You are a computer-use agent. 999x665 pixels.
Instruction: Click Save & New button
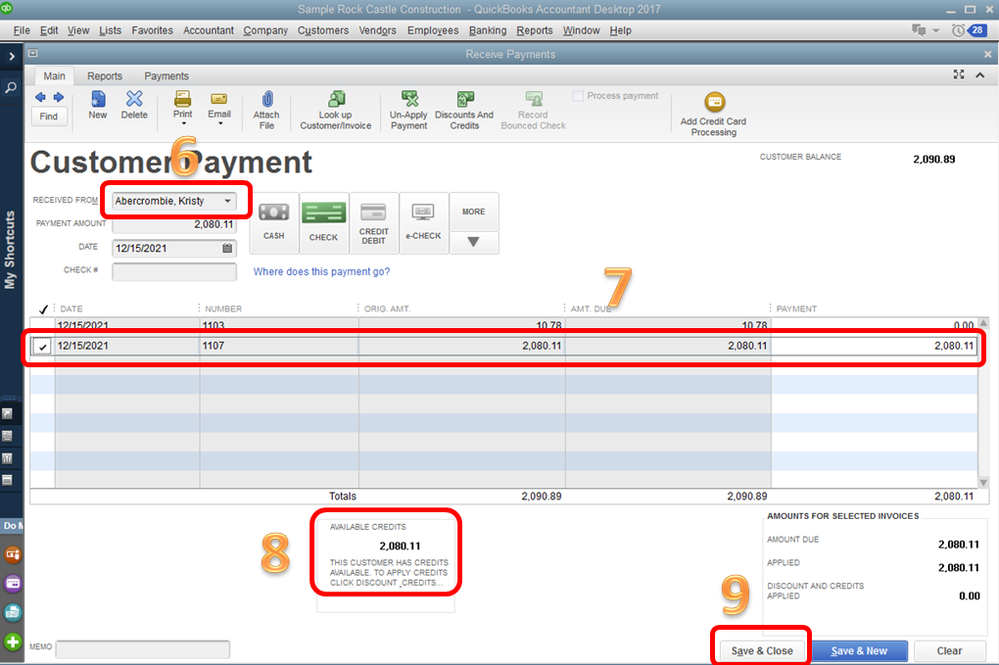859,650
